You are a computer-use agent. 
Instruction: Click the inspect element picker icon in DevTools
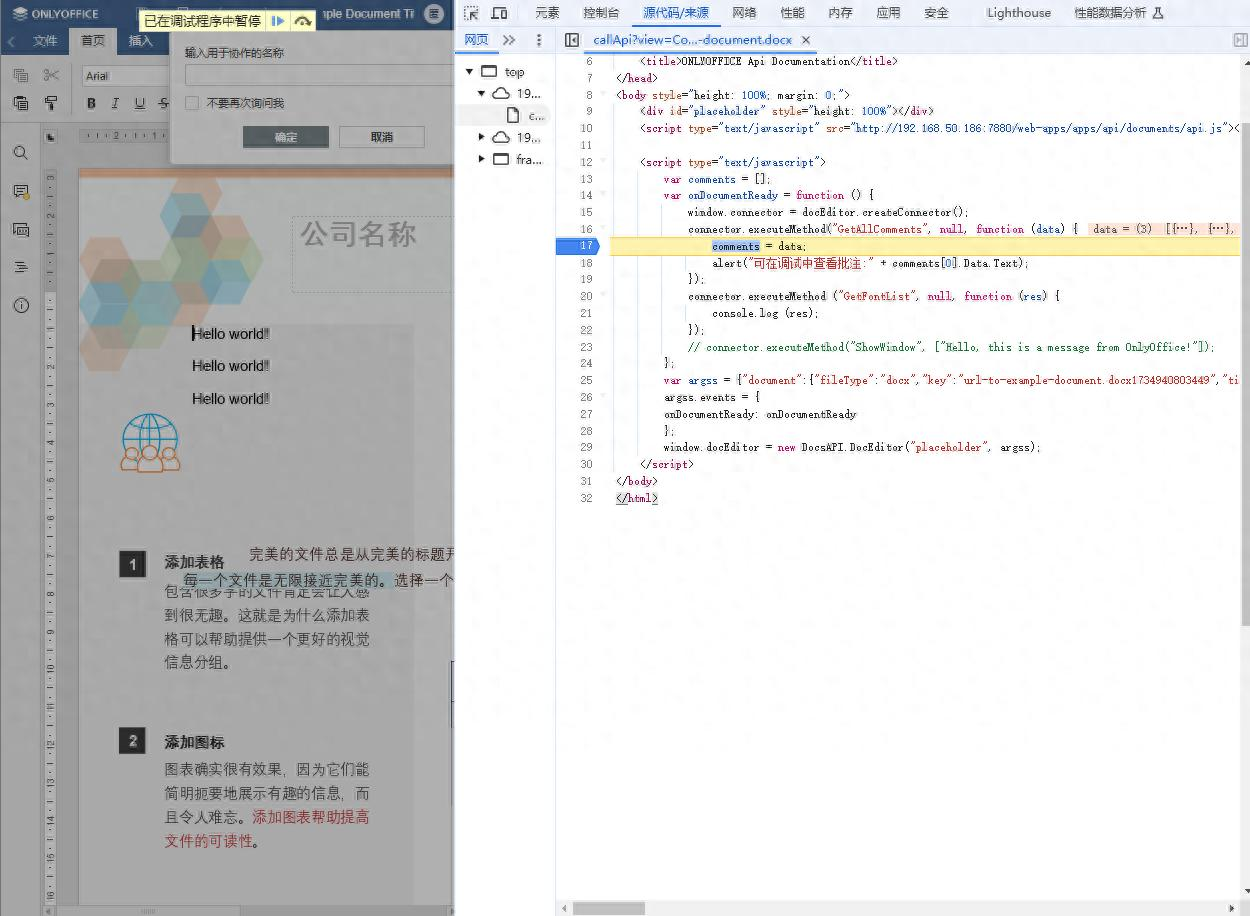[471, 13]
